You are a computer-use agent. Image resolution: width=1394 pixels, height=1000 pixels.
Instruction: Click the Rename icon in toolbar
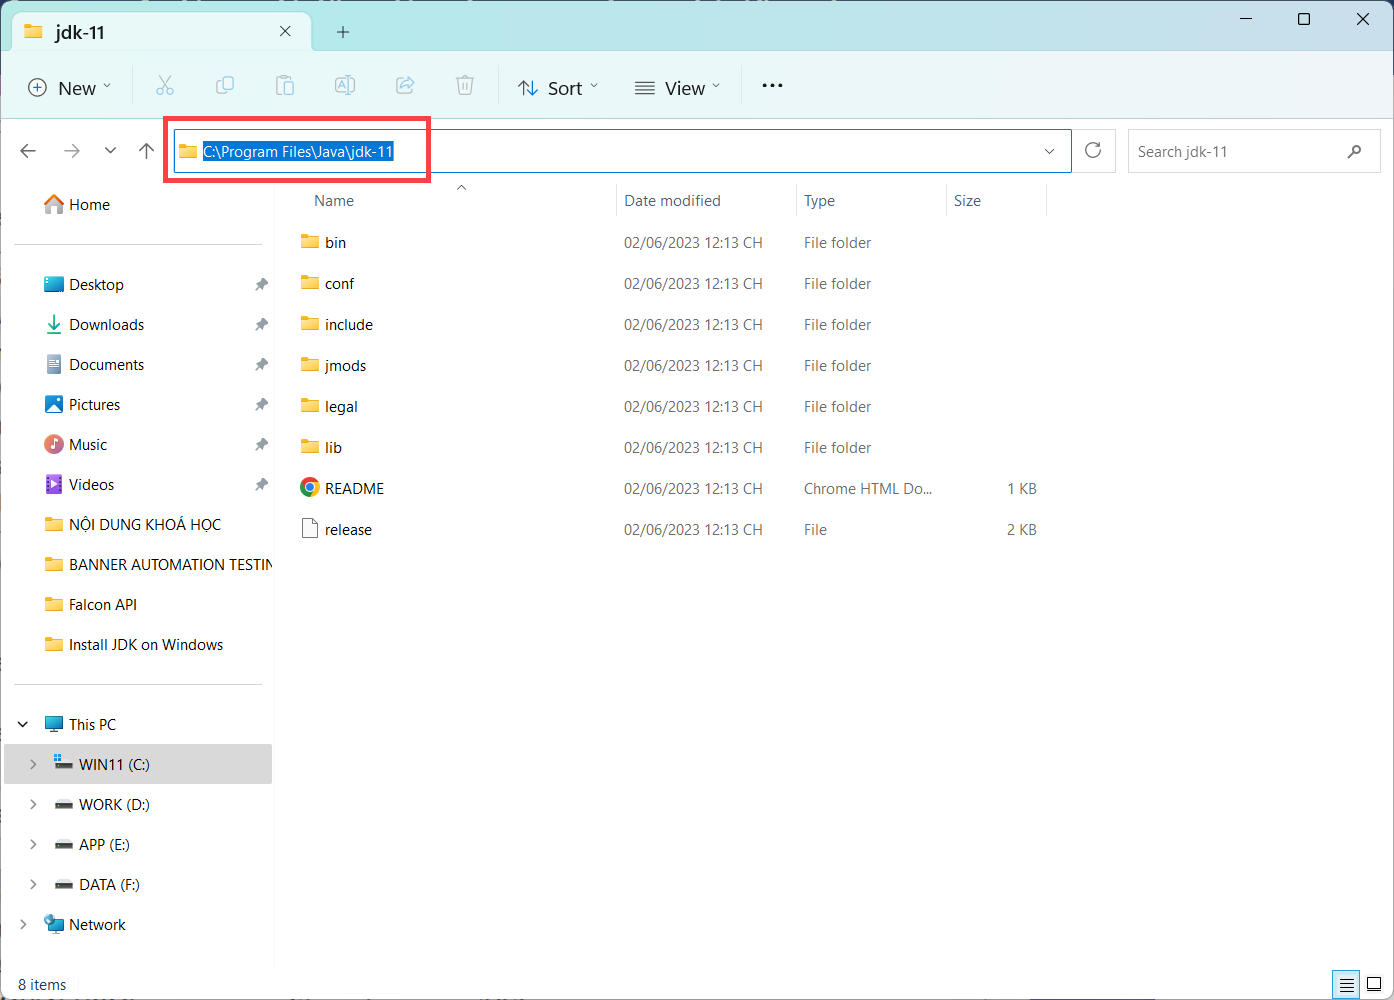pyautogui.click(x=345, y=86)
